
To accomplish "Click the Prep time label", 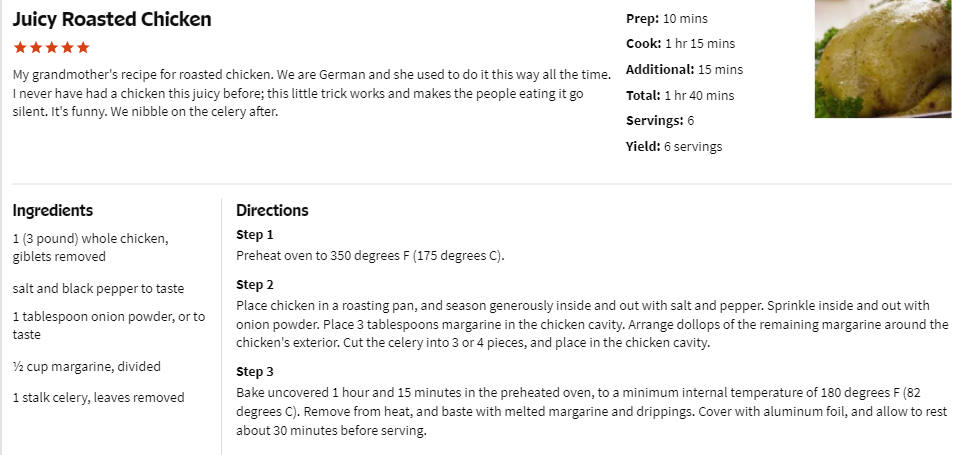I will (642, 18).
